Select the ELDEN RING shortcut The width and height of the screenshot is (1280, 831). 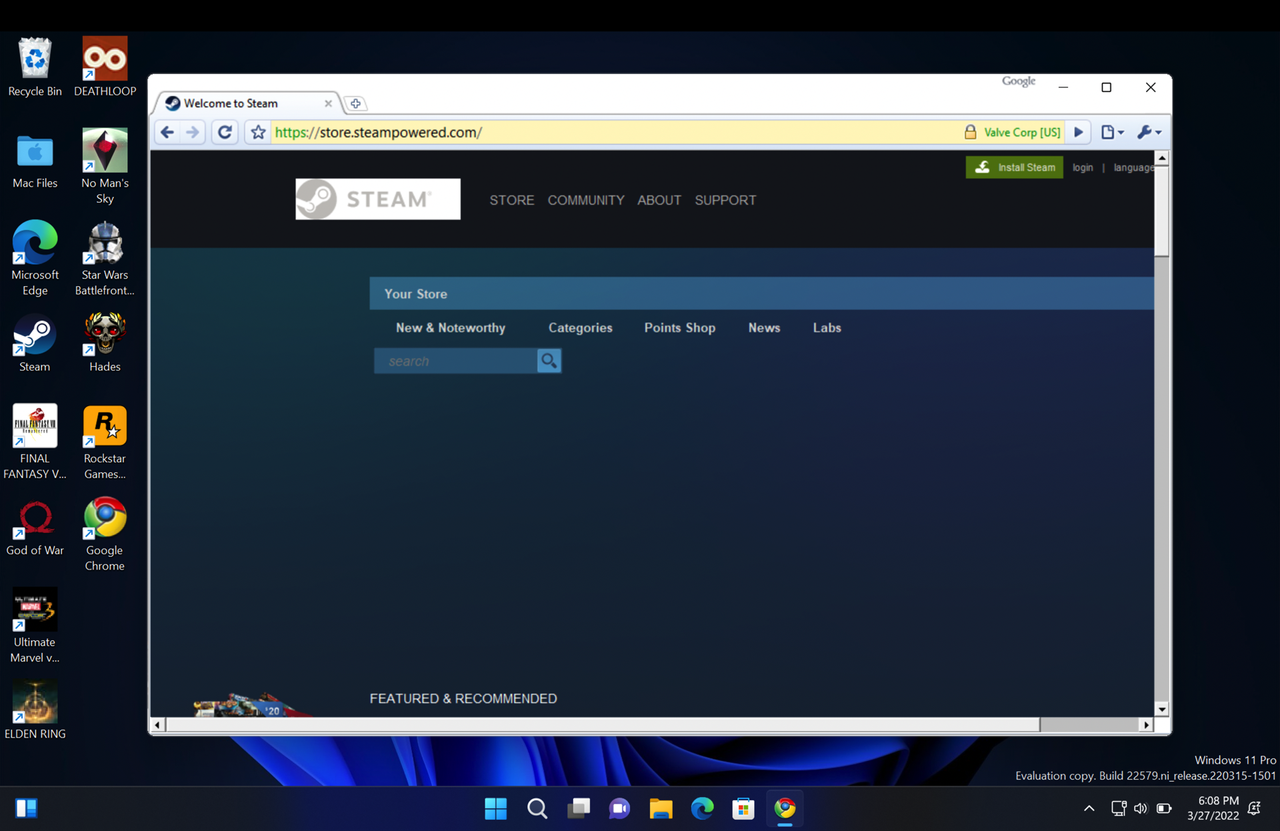coord(35,711)
